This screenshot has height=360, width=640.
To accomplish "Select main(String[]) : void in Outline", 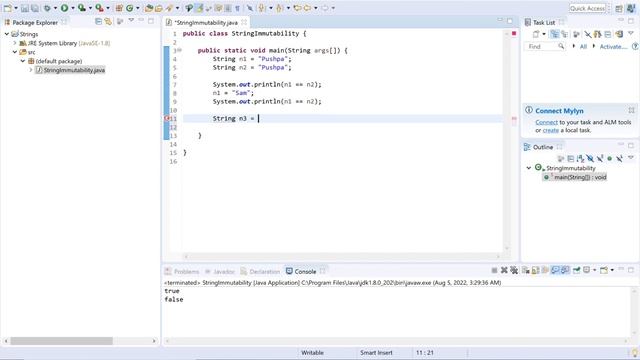I will pyautogui.click(x=574, y=177).
